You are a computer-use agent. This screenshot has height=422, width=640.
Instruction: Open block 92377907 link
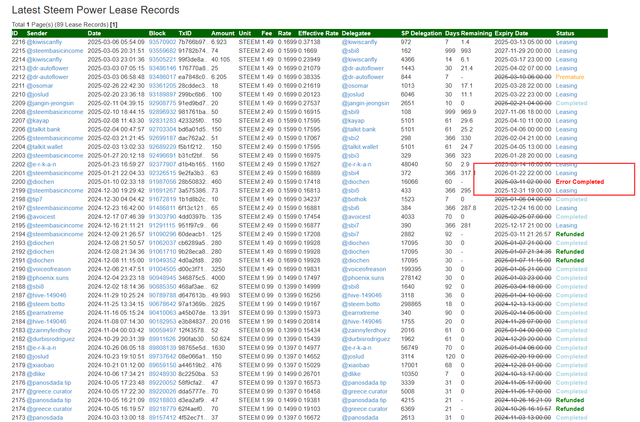162,164
